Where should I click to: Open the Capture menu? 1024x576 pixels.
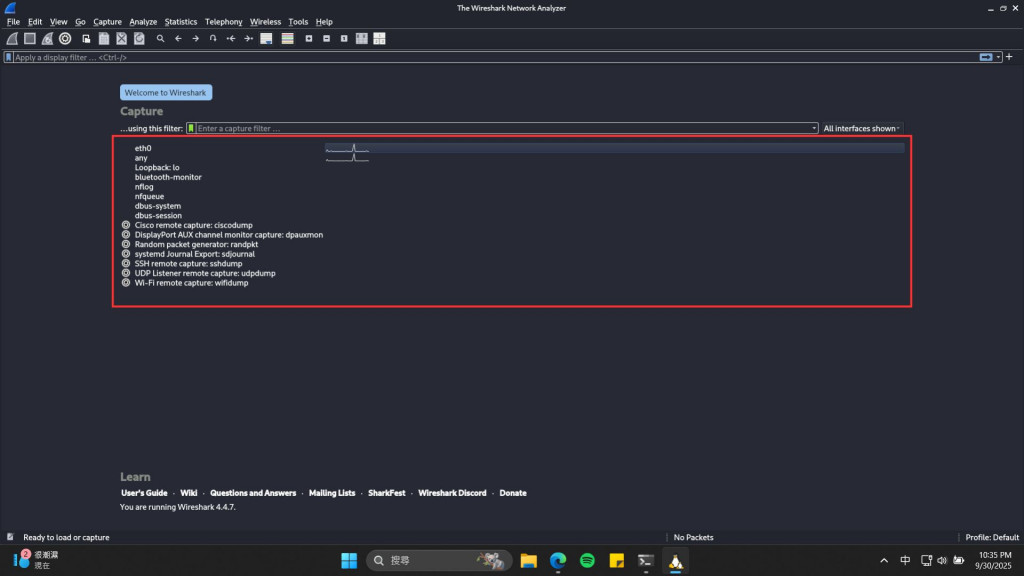point(107,22)
